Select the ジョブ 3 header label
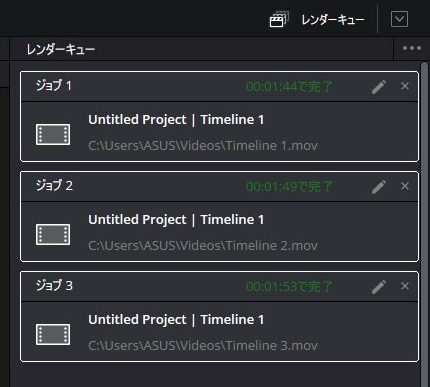 [x=54, y=285]
